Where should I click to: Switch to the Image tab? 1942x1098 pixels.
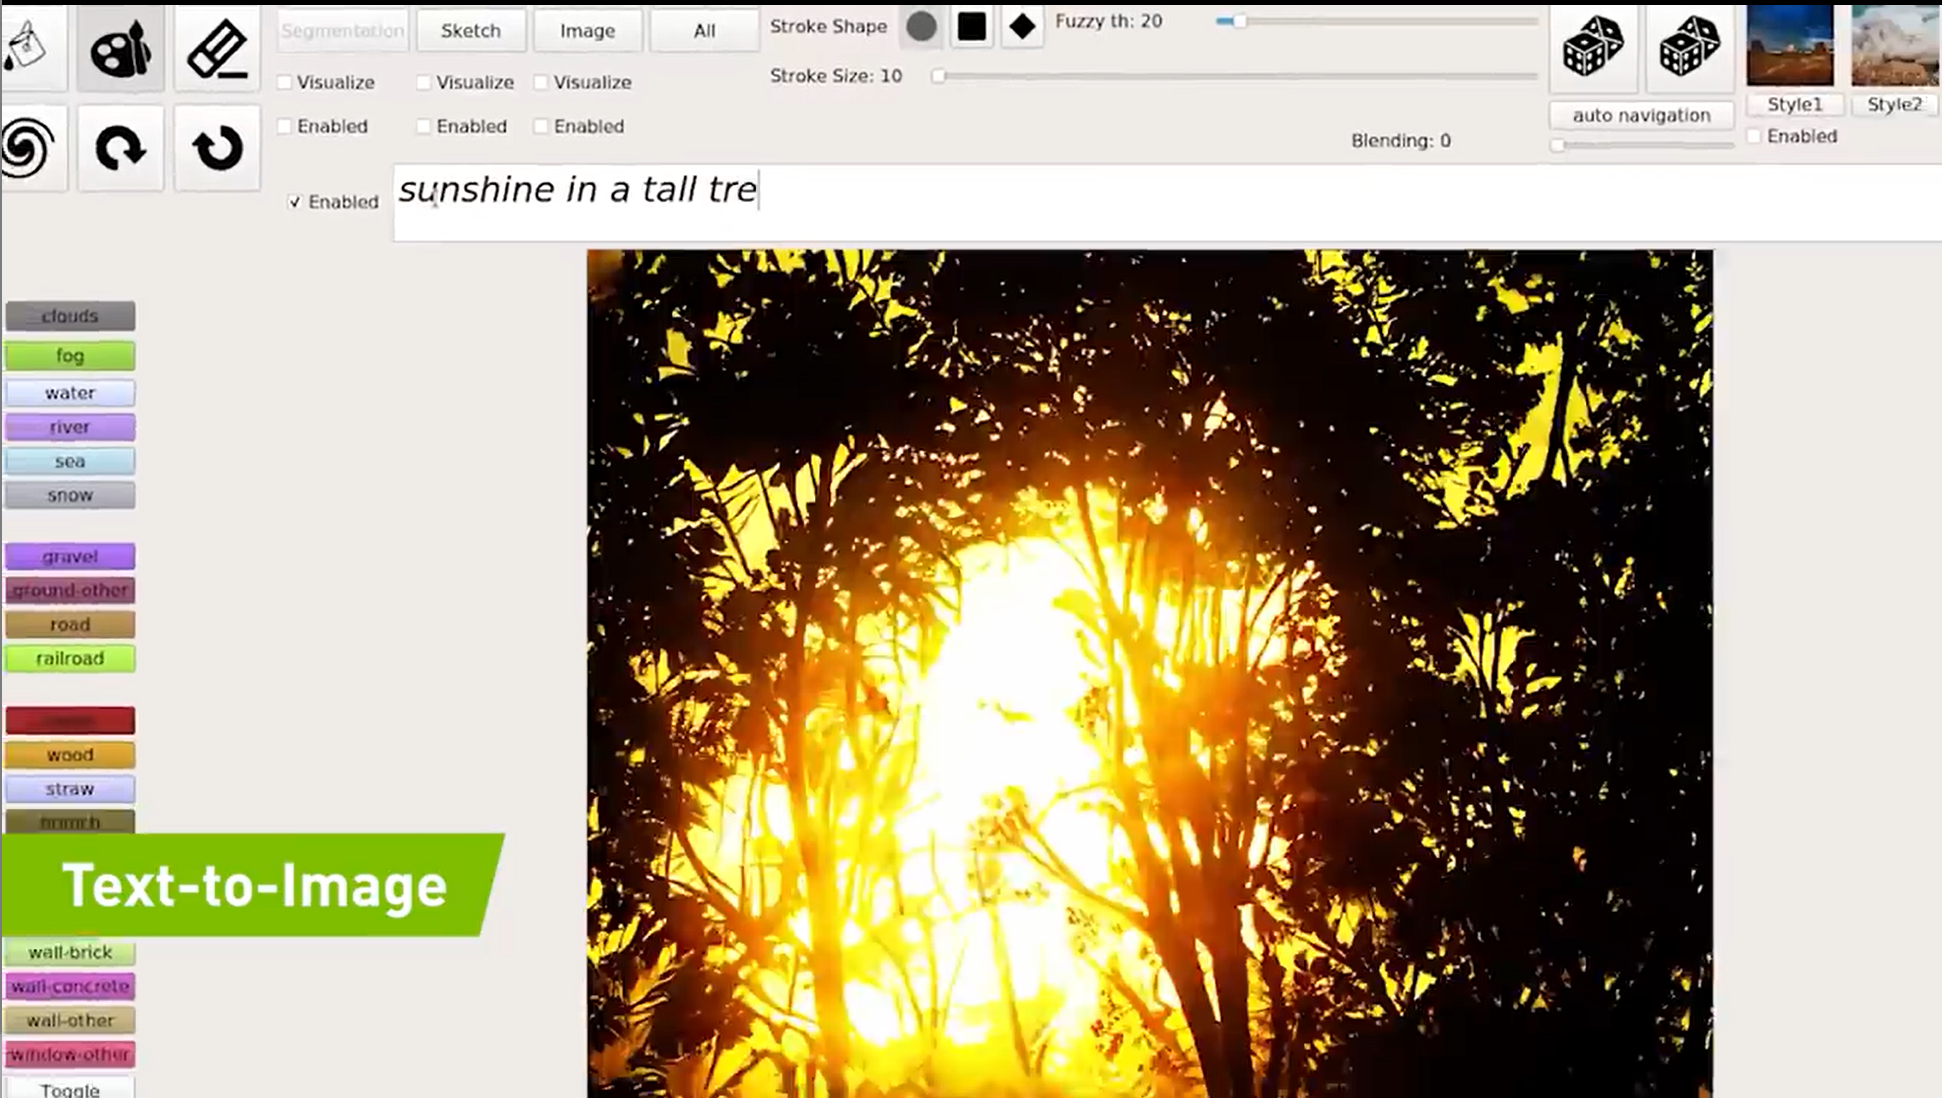[x=587, y=31]
